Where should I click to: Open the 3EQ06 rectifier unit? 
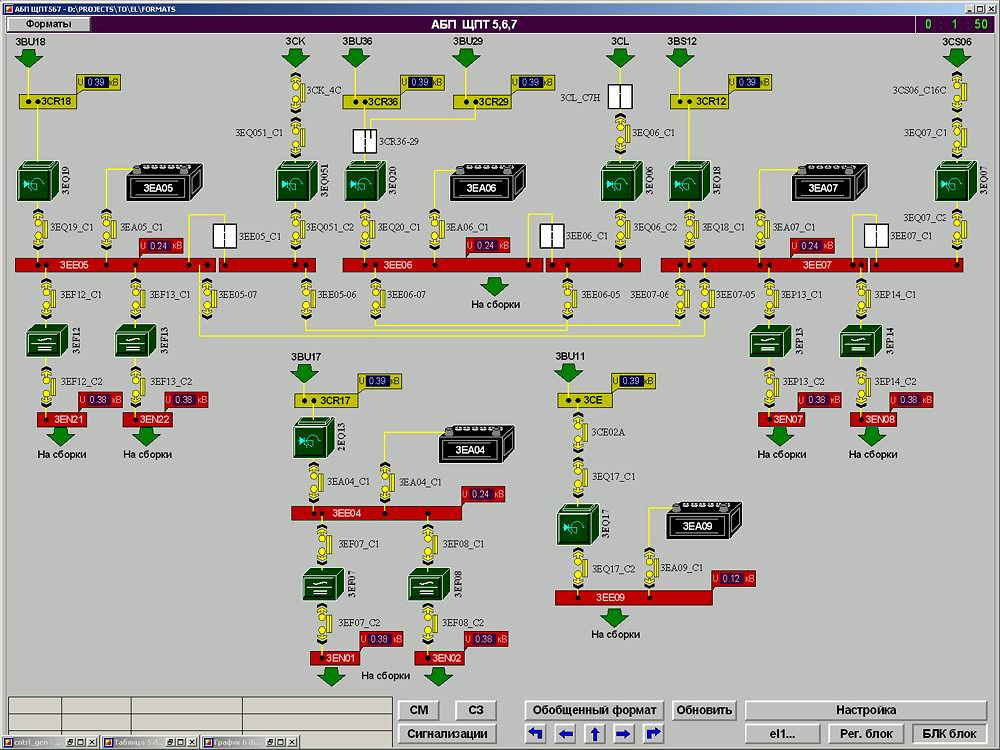click(x=622, y=182)
